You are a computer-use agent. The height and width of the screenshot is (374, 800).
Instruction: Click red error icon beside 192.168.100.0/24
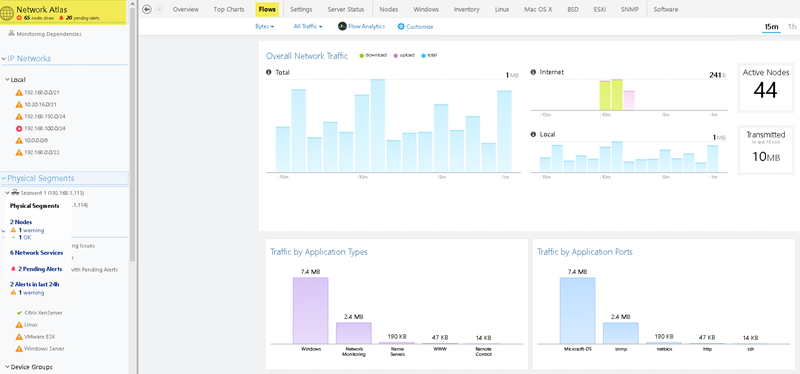pos(19,129)
